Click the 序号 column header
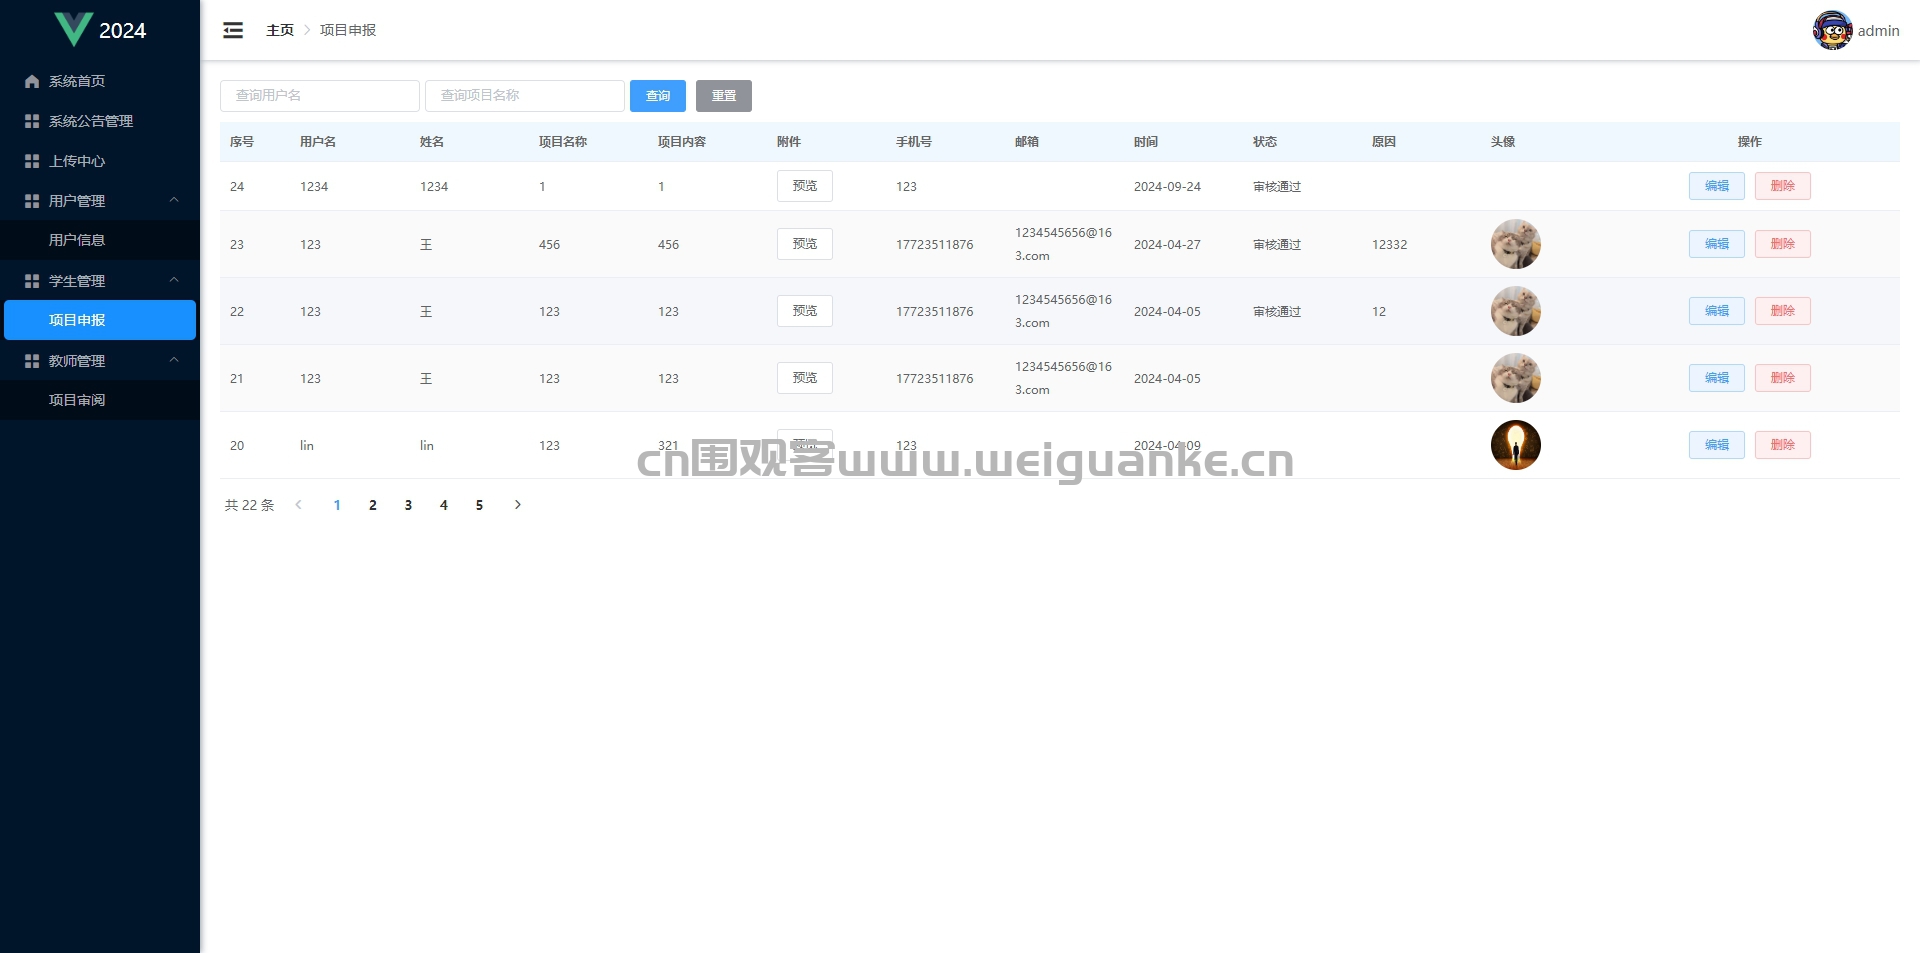 tap(242, 142)
